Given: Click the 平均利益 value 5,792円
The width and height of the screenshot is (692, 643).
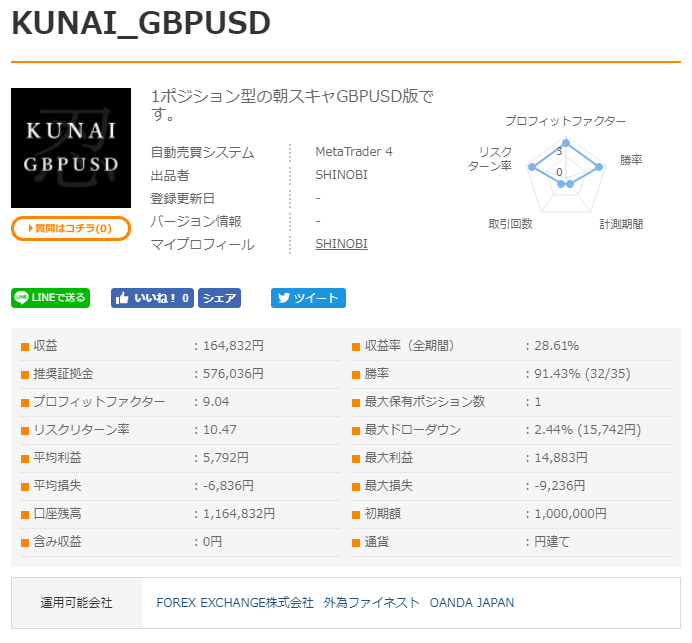Looking at the screenshot, I should pos(226,458).
